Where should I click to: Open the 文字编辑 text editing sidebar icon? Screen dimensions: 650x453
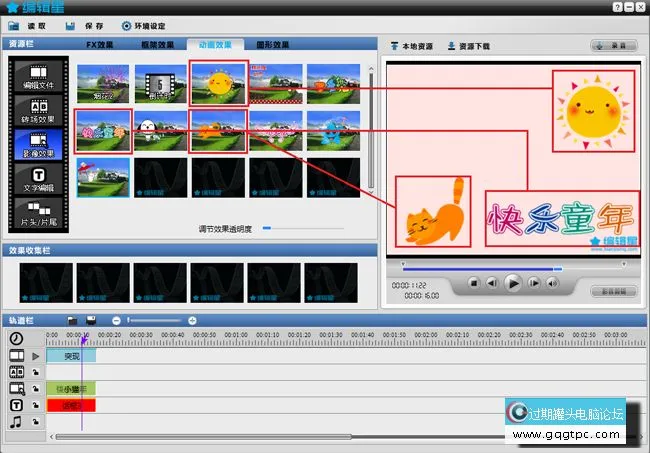38,180
